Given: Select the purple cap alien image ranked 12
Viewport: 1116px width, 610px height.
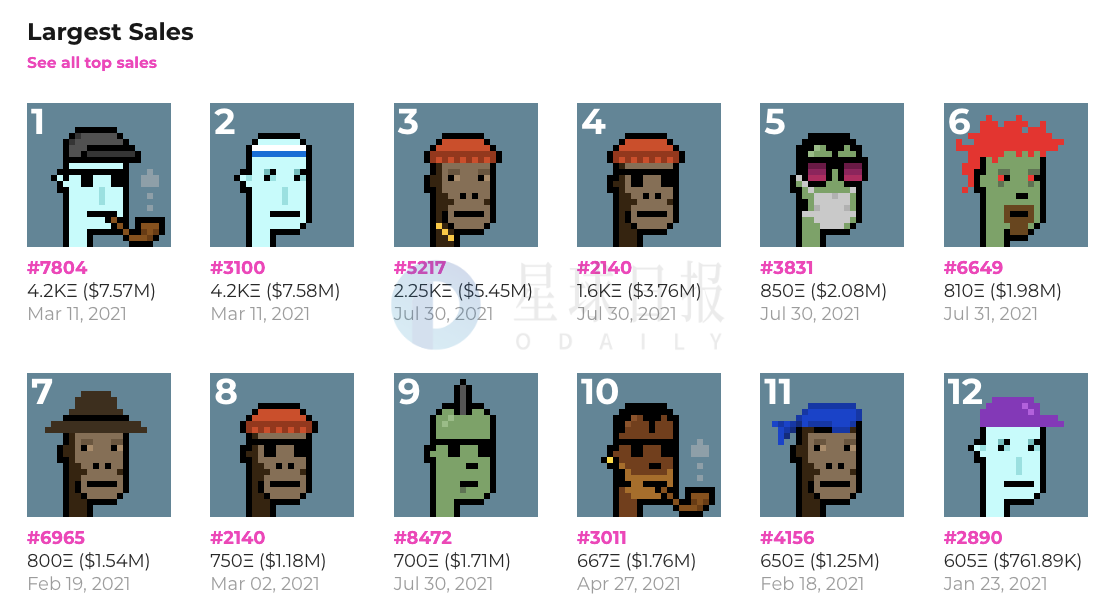Looking at the screenshot, I should [x=1016, y=445].
